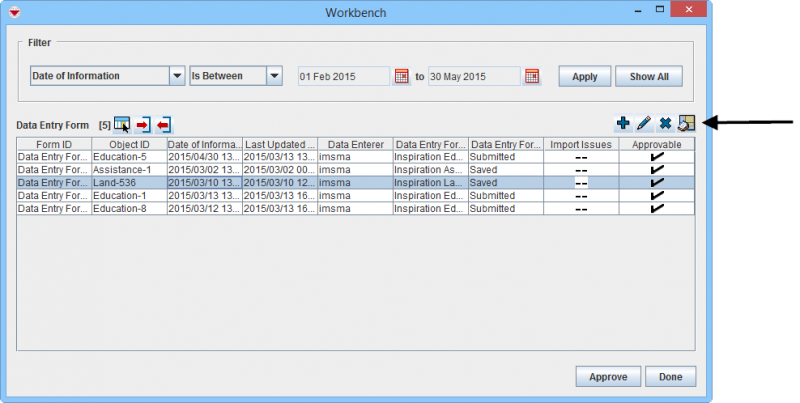This screenshot has width=800, height=403.
Task: Sort by the Import Issues column header
Action: point(581,144)
